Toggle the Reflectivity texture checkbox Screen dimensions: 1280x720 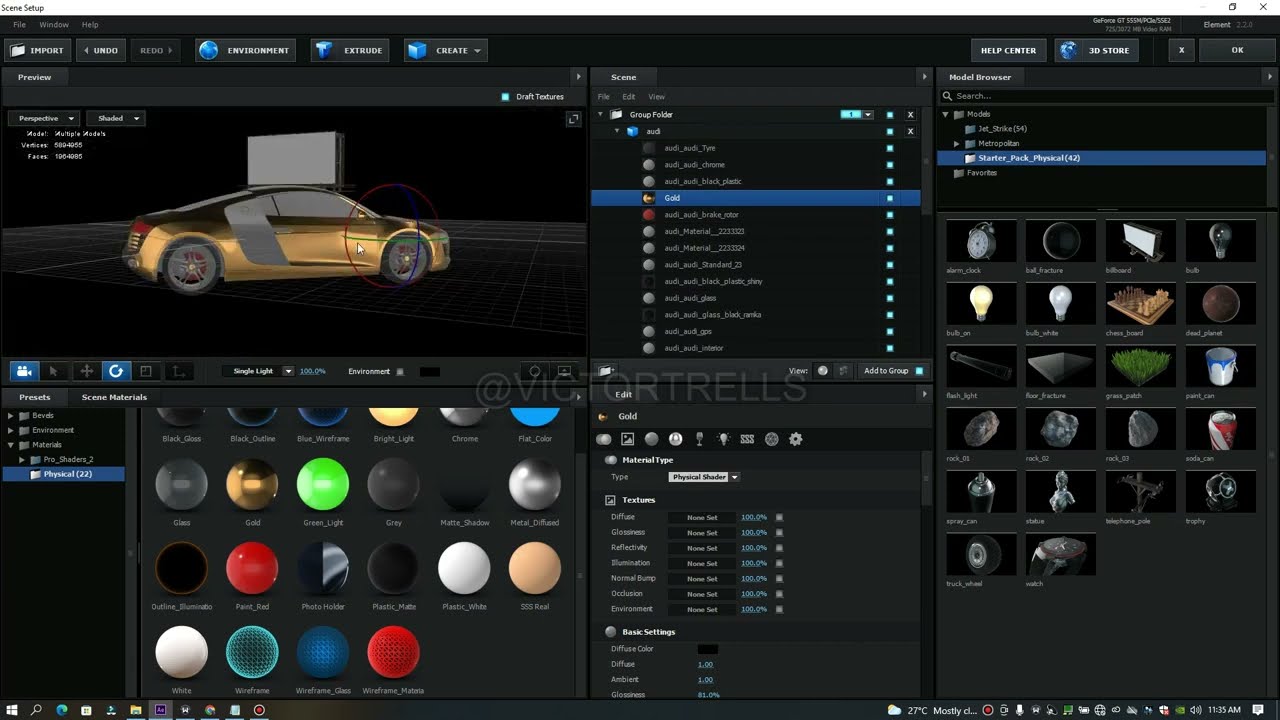[779, 548]
